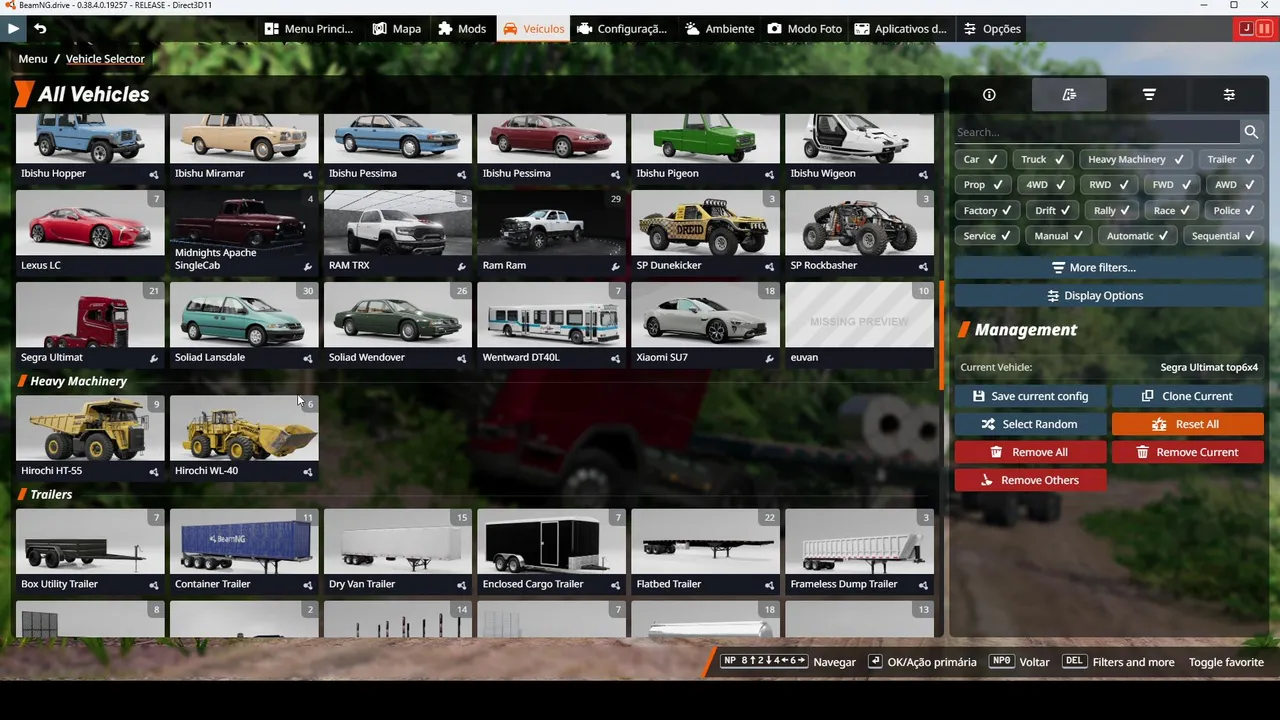
Task: Open the Opções menu item
Action: 992,29
